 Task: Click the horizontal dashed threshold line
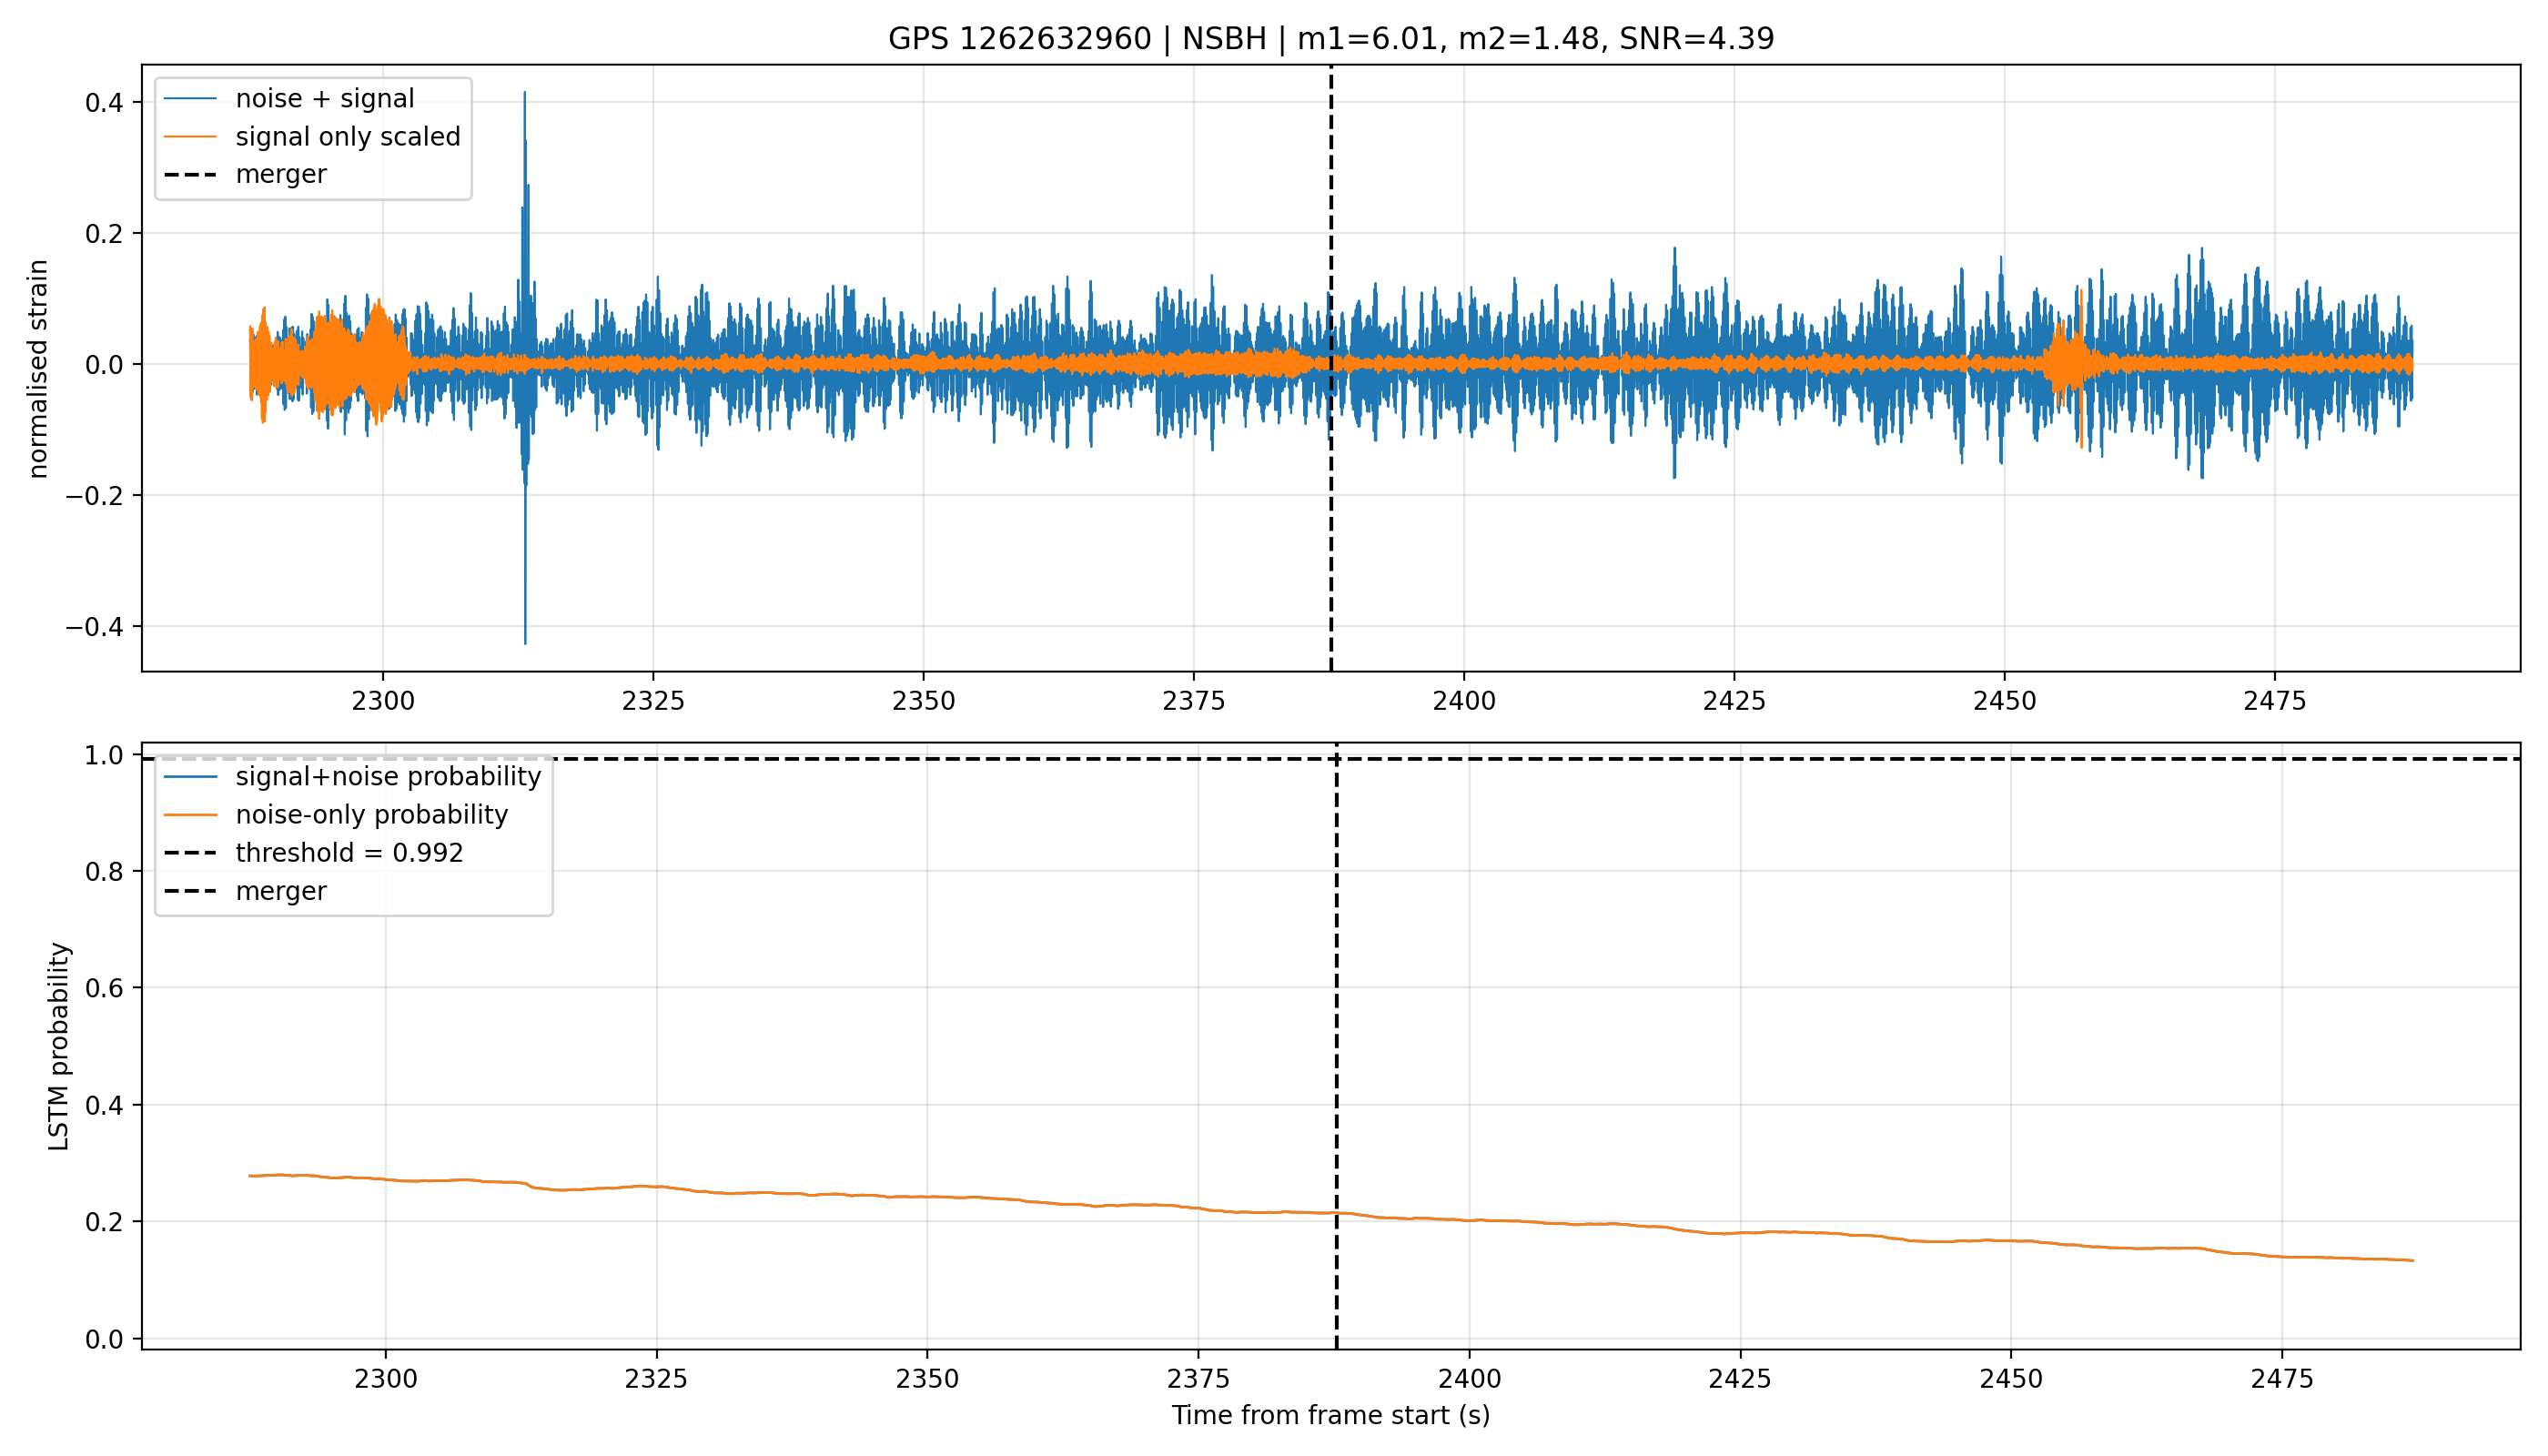coord(1331,760)
